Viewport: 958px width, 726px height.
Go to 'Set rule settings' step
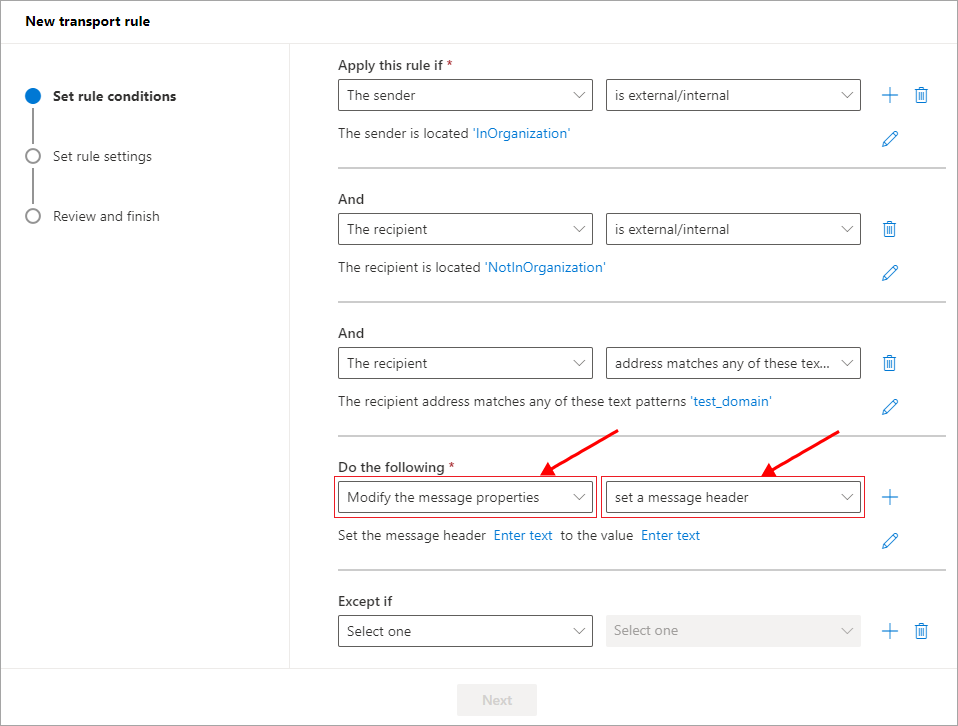pyautogui.click(x=102, y=156)
